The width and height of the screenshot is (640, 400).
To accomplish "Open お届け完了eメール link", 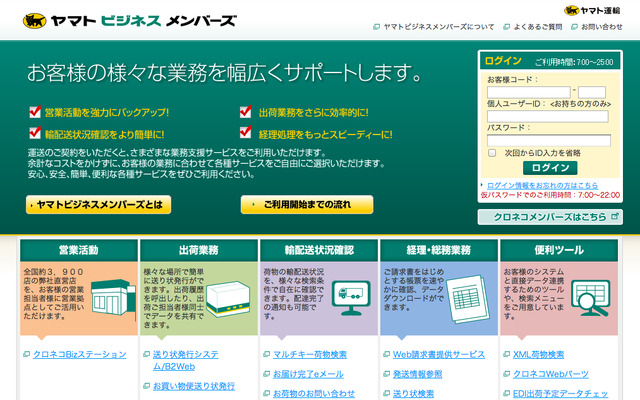I will pos(308,374).
